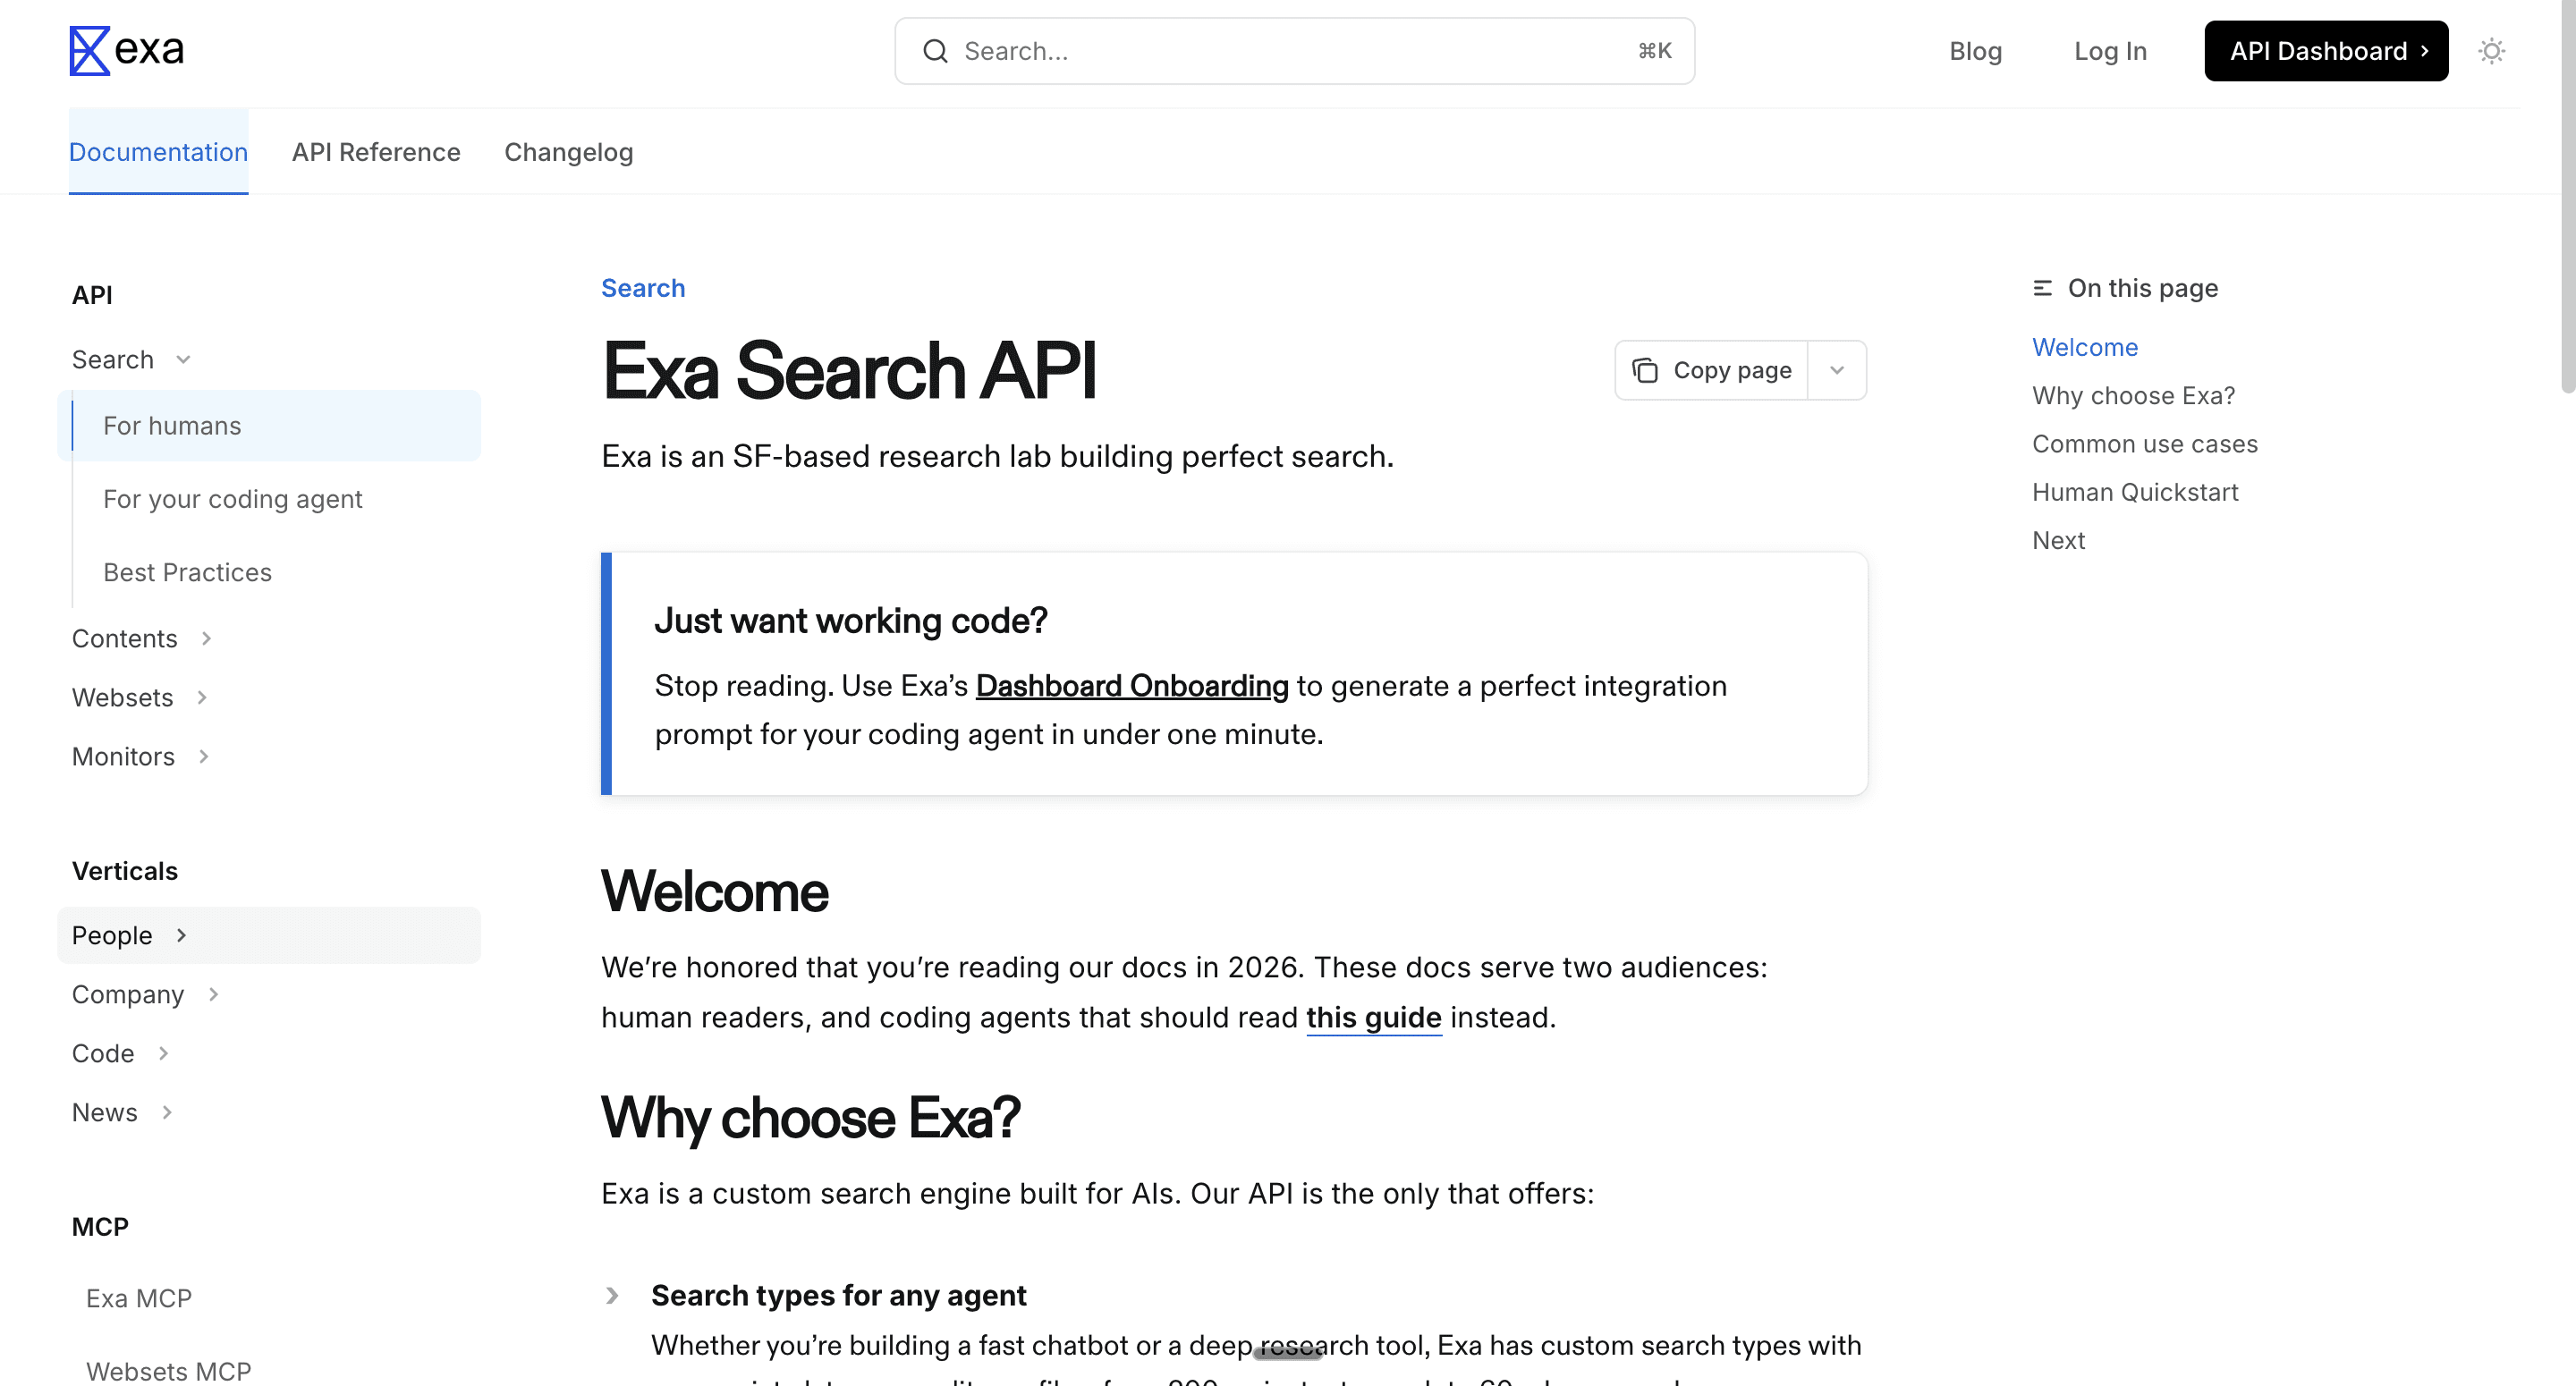Screen dimensions: 2576x1386
Task: Open the Copy page dropdown arrow
Action: 1837,371
